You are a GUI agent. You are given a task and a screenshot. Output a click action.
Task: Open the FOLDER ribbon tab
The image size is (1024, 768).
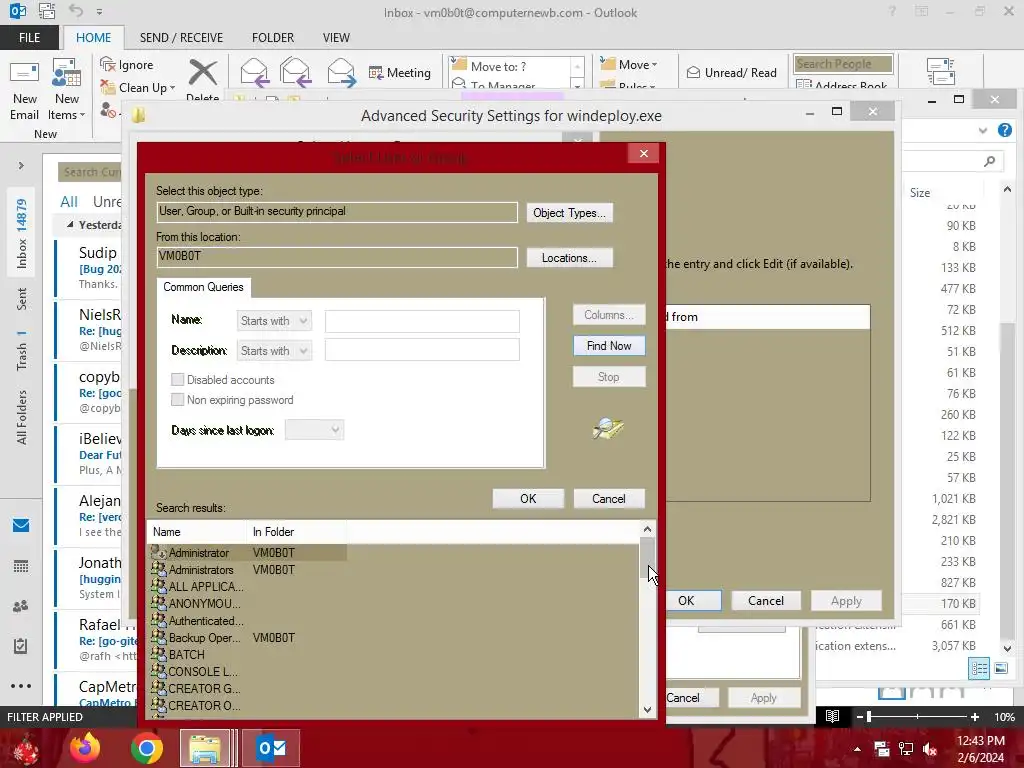pyautogui.click(x=273, y=37)
